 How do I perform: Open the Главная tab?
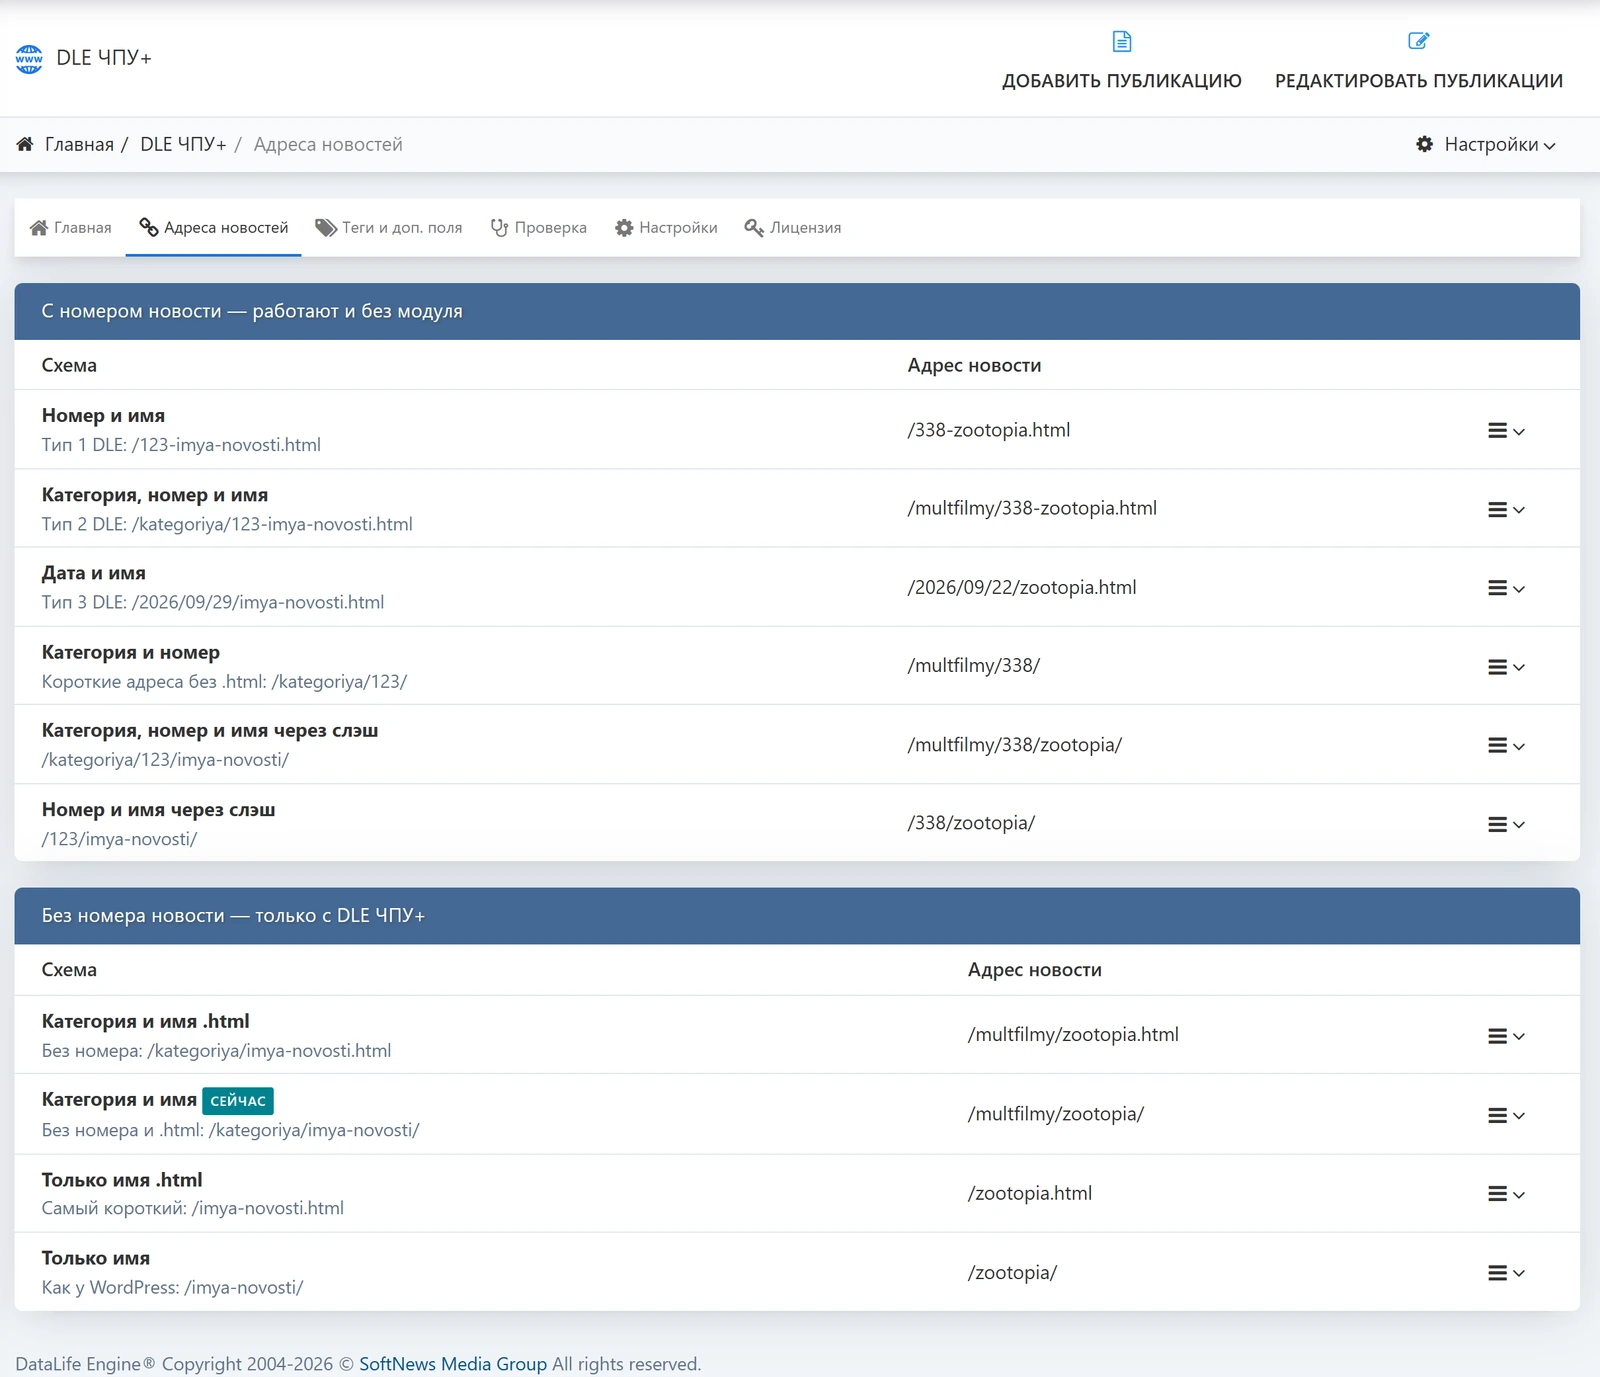coord(70,228)
